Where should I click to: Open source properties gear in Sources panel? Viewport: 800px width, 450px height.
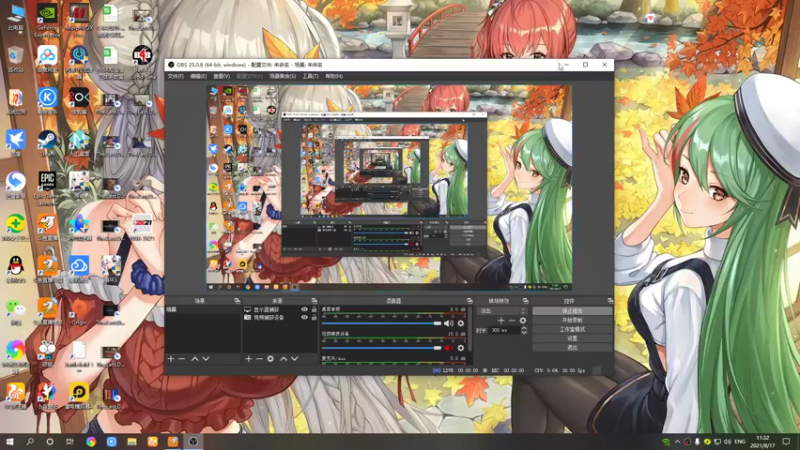270,359
